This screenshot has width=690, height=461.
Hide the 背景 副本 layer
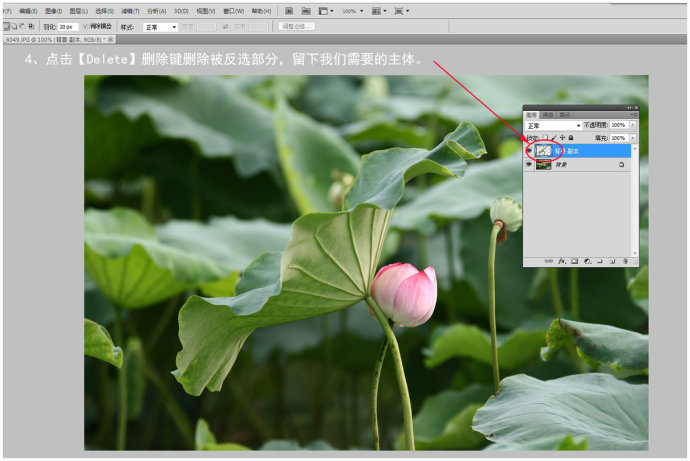529,150
